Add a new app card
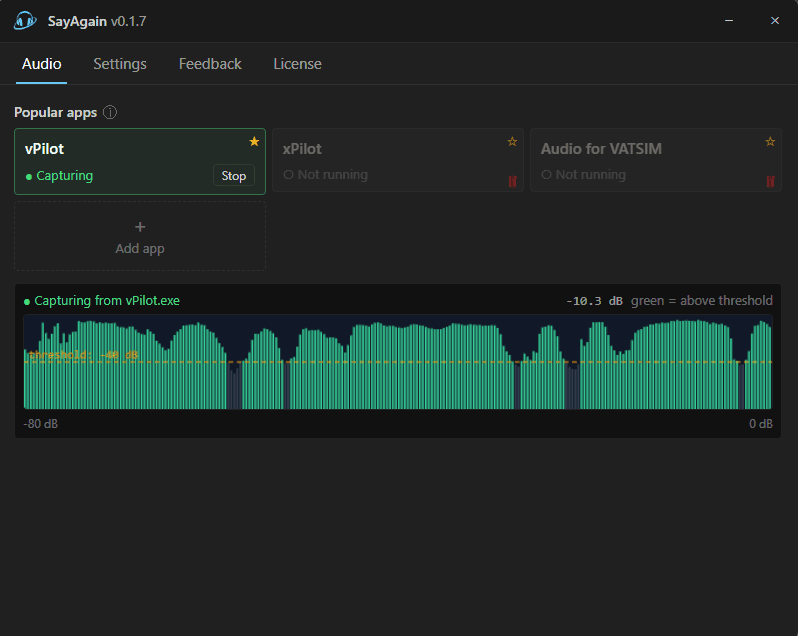798x636 pixels. (x=140, y=237)
